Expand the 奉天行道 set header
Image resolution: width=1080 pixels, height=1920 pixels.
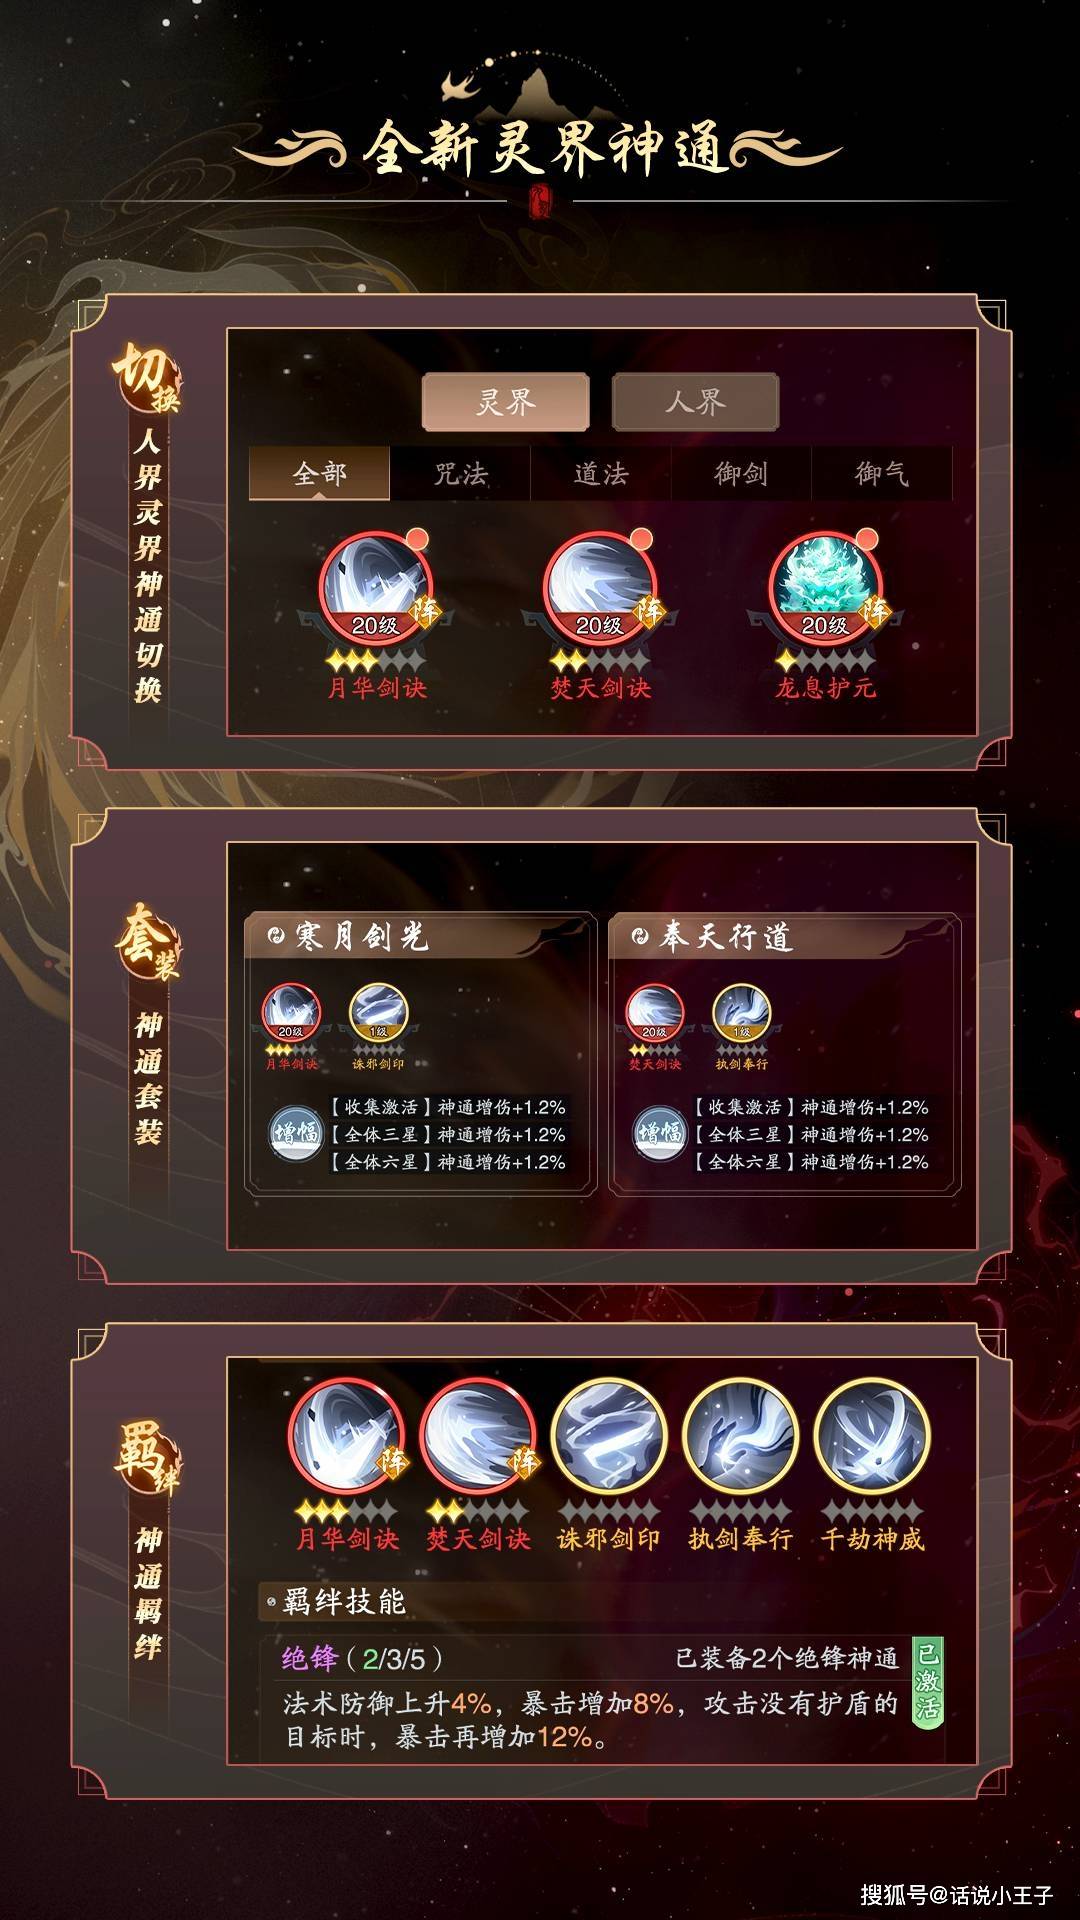783,936
